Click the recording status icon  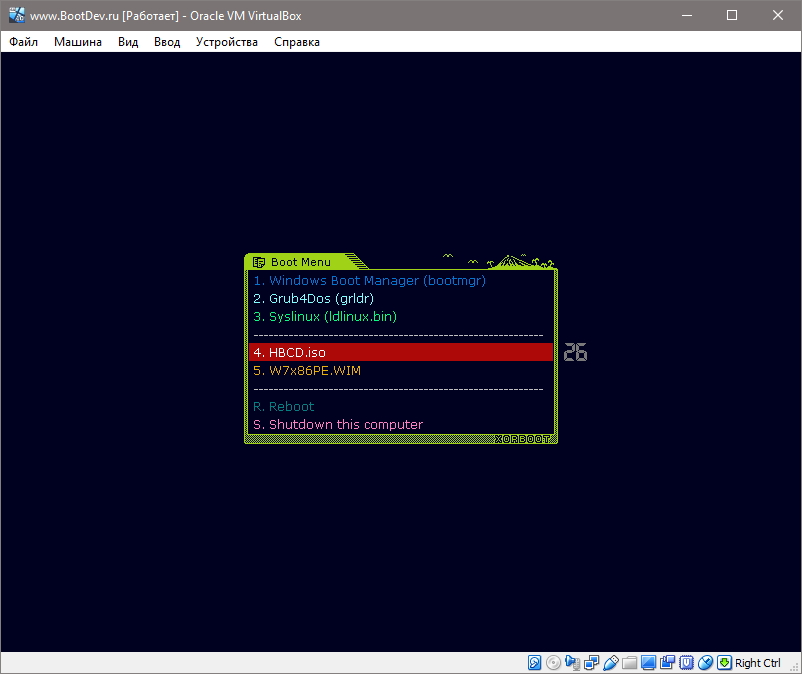point(667,662)
